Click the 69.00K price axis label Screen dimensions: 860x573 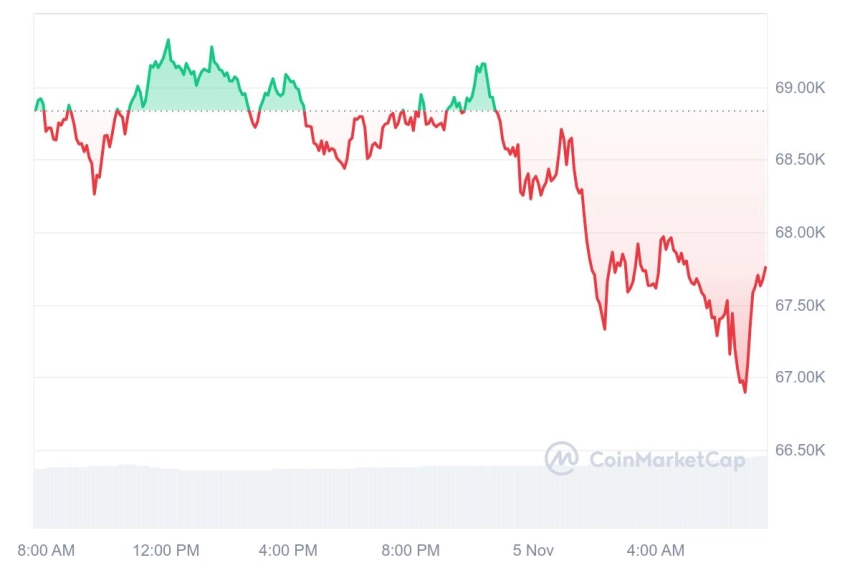[800, 88]
